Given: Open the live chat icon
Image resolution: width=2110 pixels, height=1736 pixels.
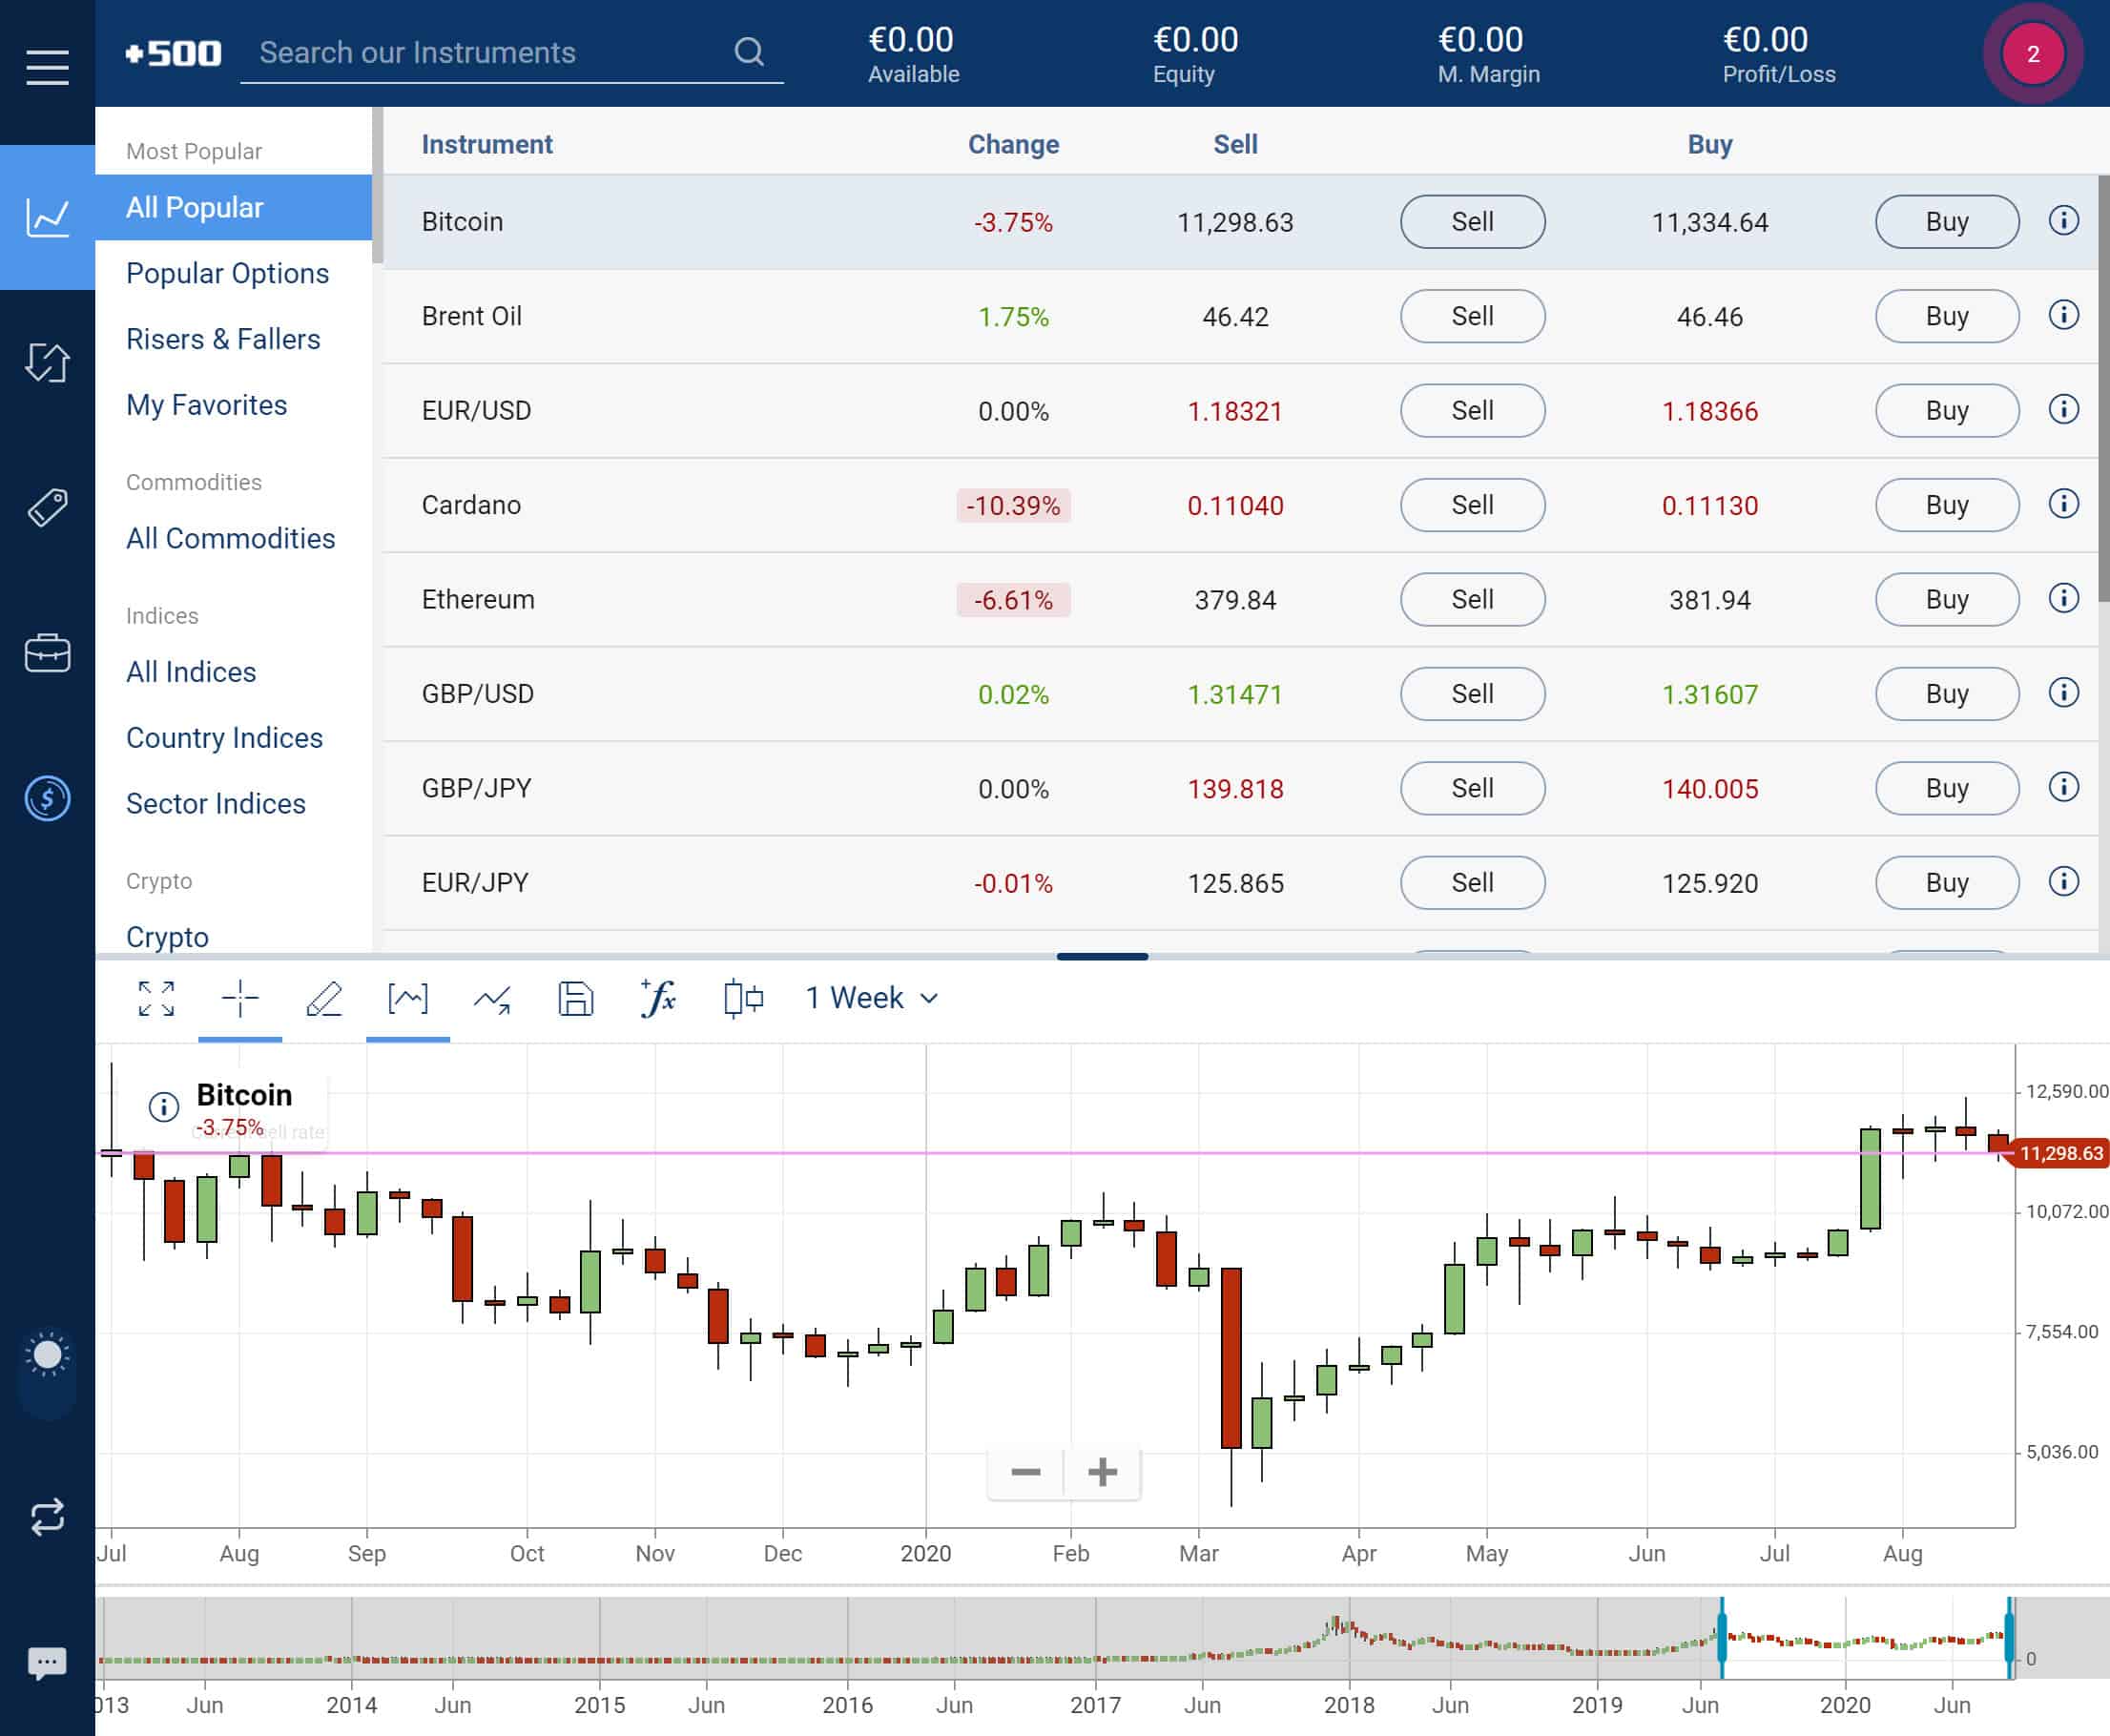Looking at the screenshot, I should tap(47, 1663).
